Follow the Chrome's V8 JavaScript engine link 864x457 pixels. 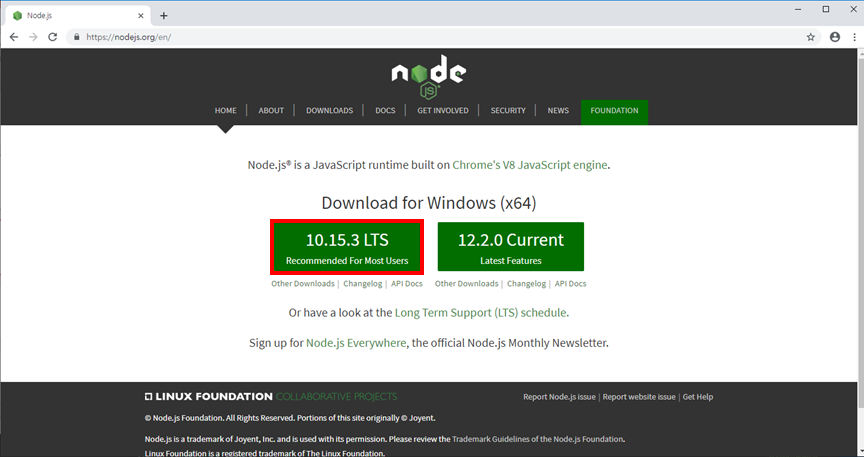pos(530,165)
